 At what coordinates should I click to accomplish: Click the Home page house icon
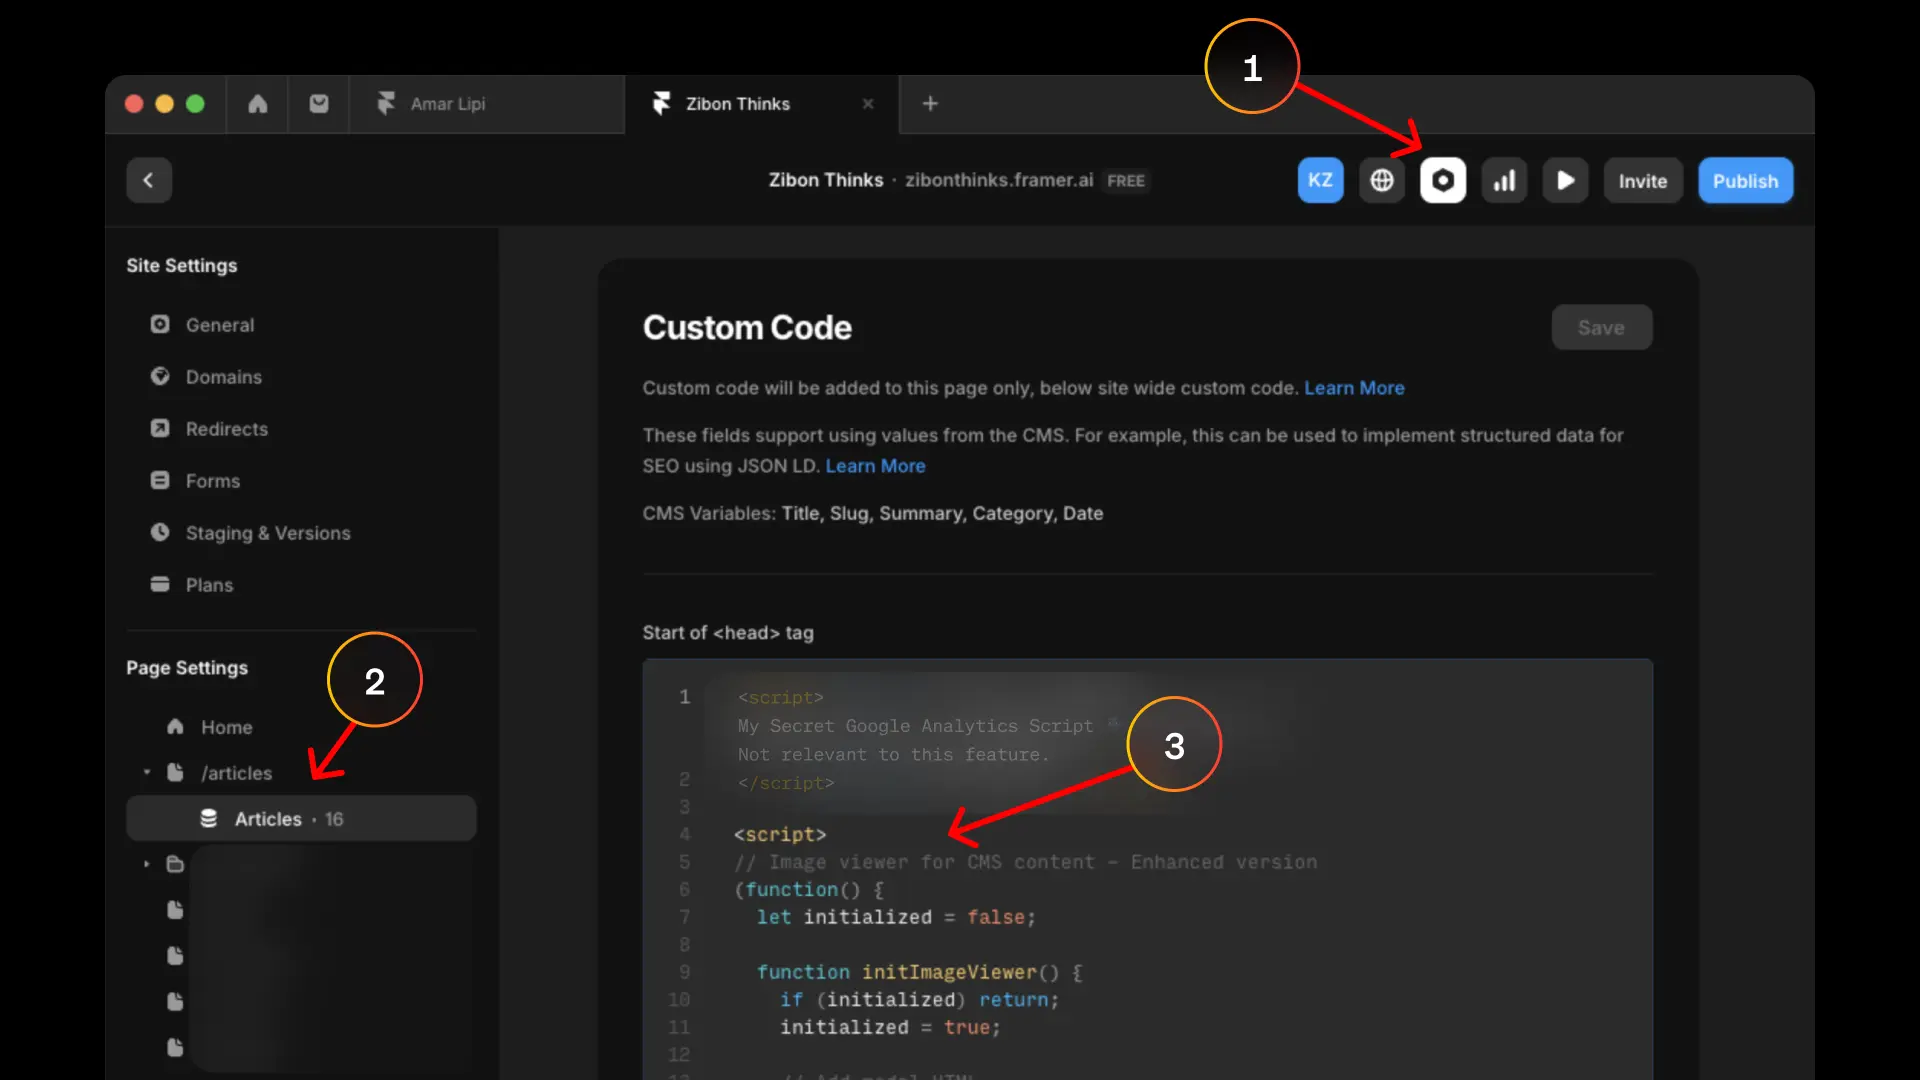pyautogui.click(x=175, y=726)
